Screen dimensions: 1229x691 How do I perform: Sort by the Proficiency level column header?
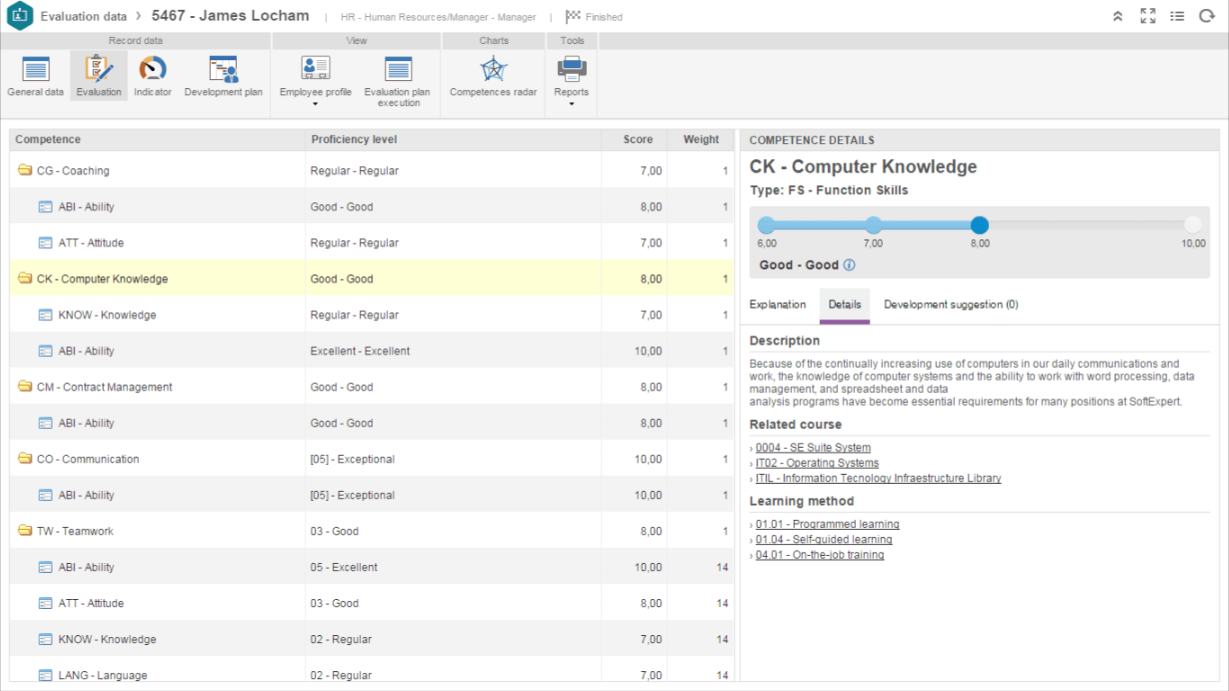click(x=453, y=139)
